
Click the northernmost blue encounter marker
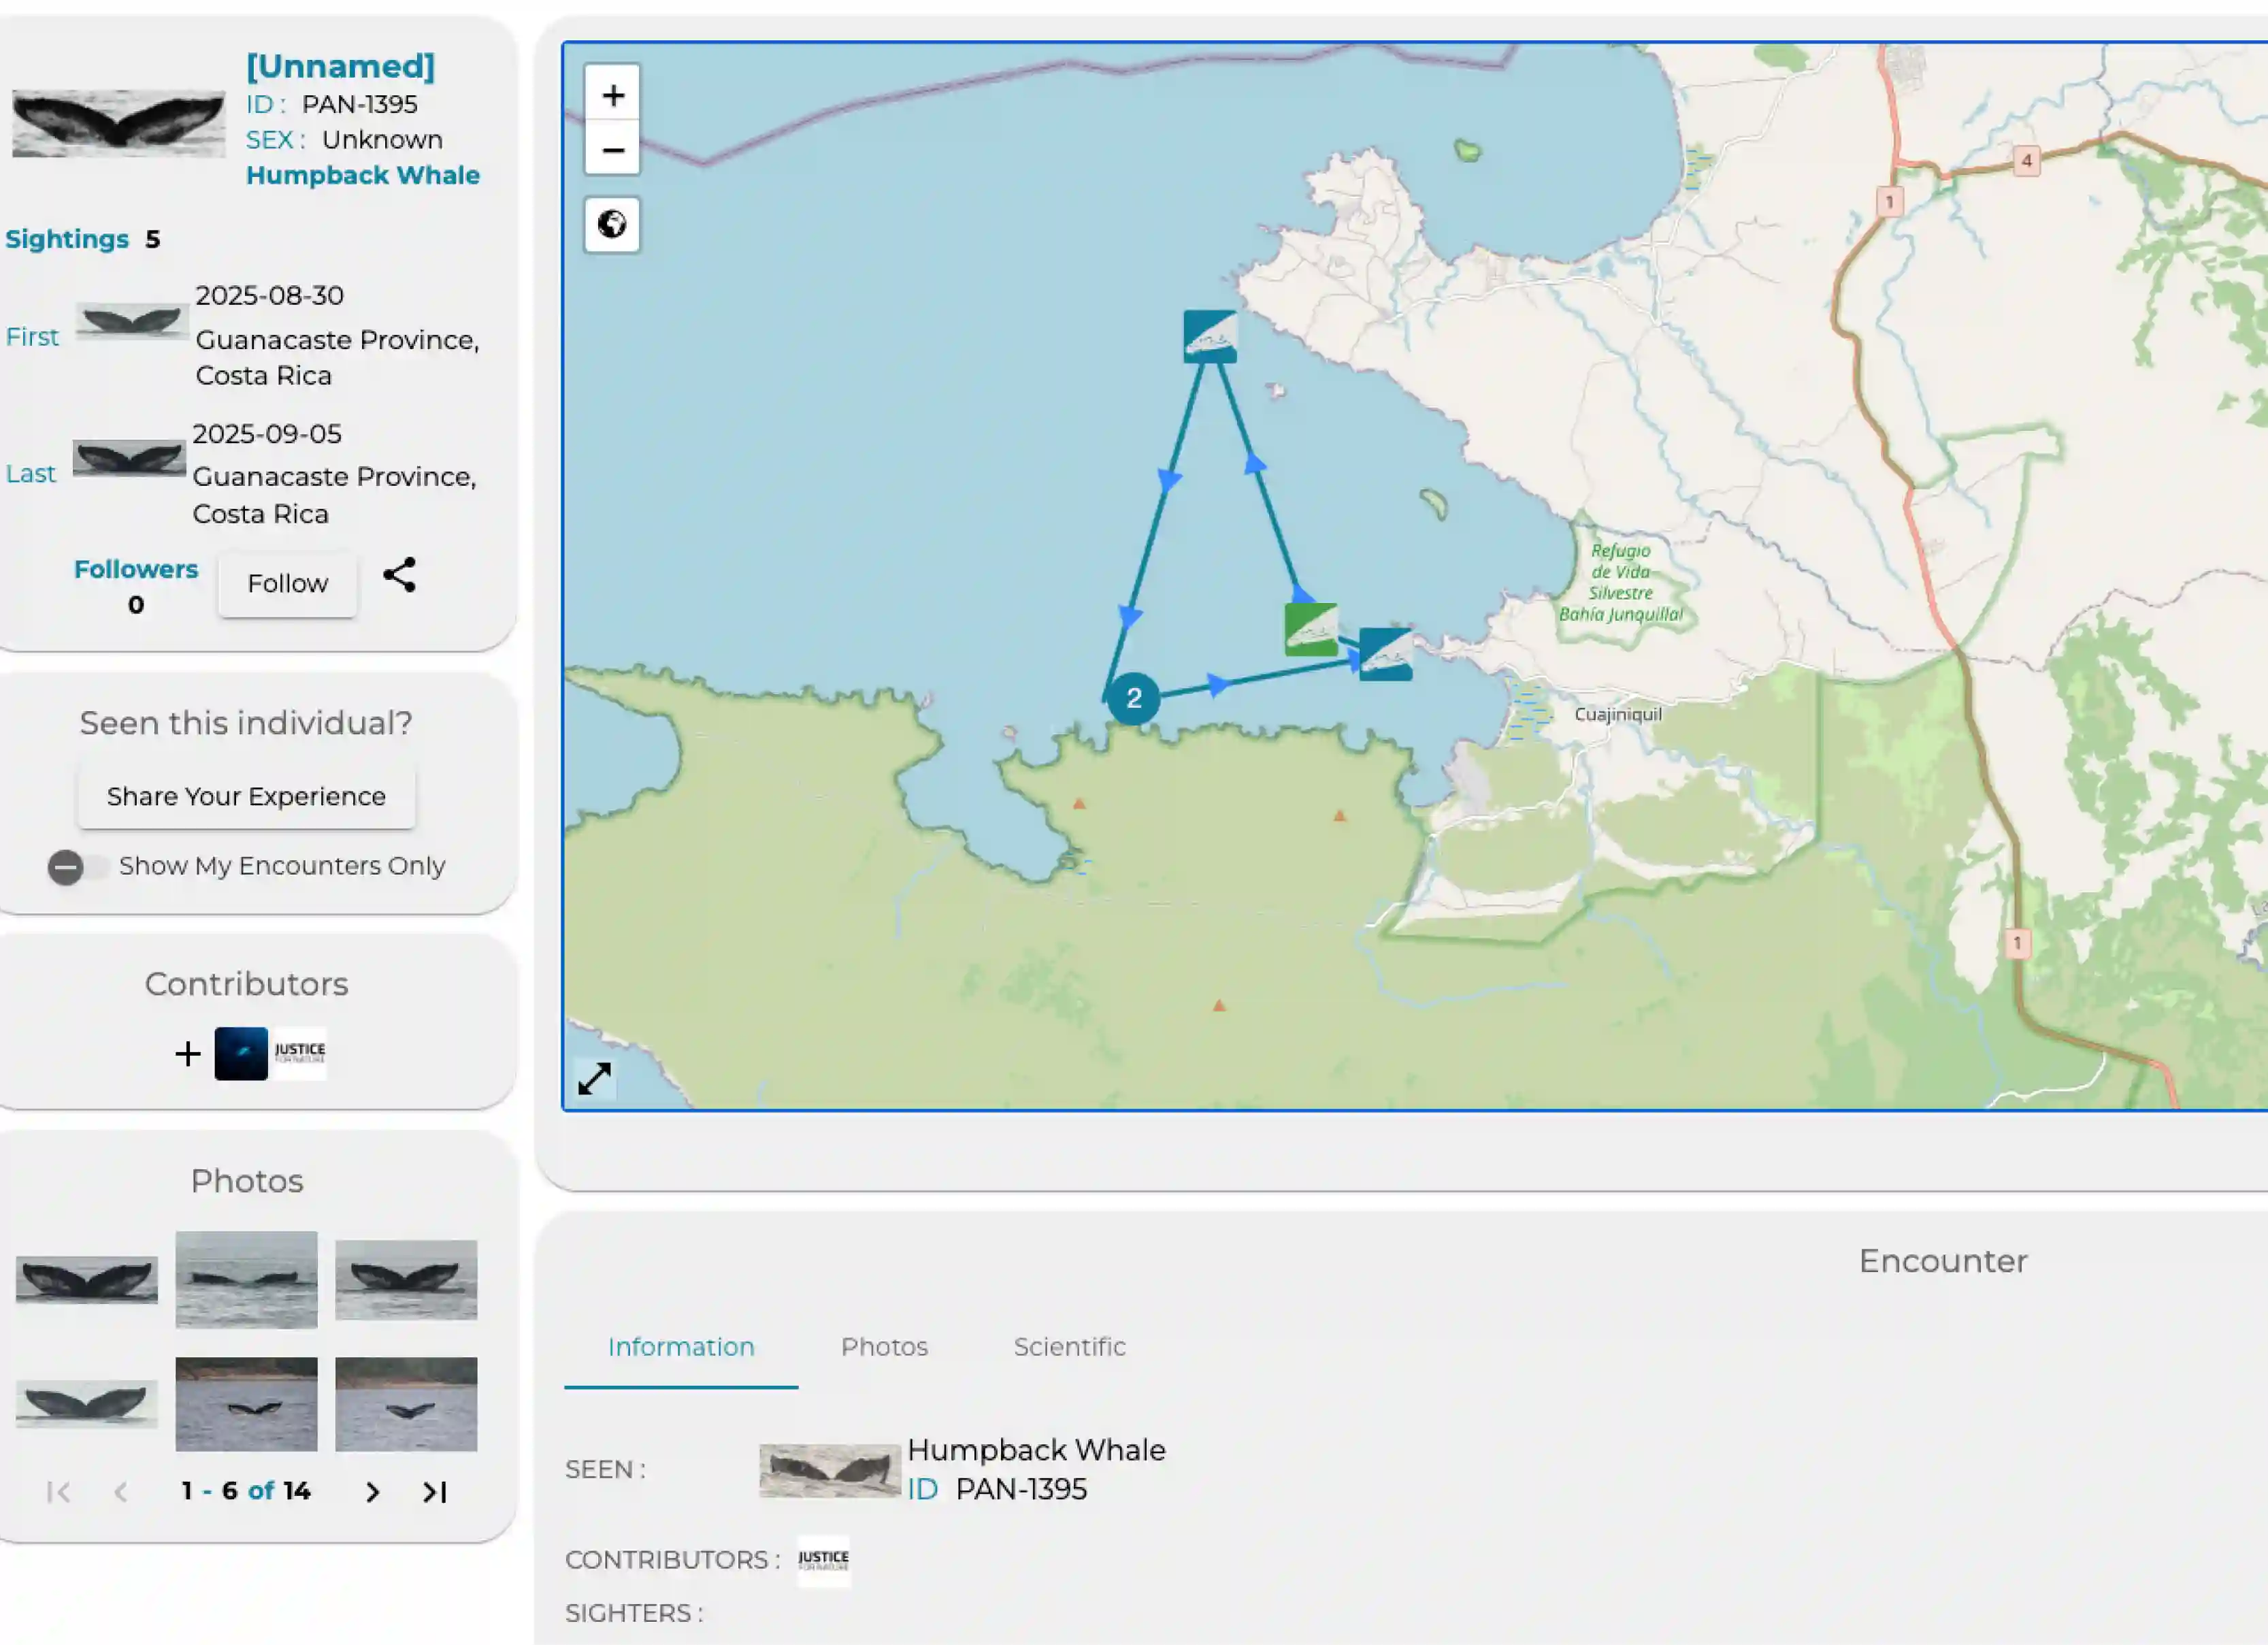[1209, 336]
